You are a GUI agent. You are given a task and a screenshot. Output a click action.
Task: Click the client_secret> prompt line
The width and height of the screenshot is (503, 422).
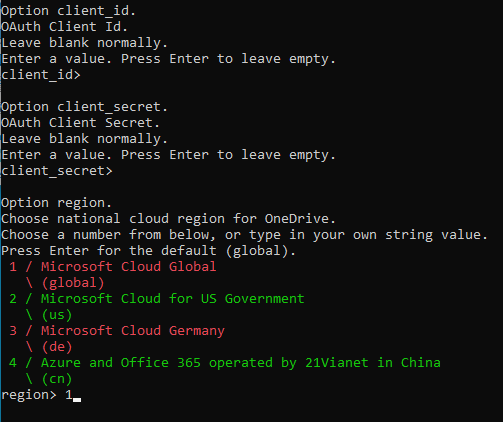[57, 171]
